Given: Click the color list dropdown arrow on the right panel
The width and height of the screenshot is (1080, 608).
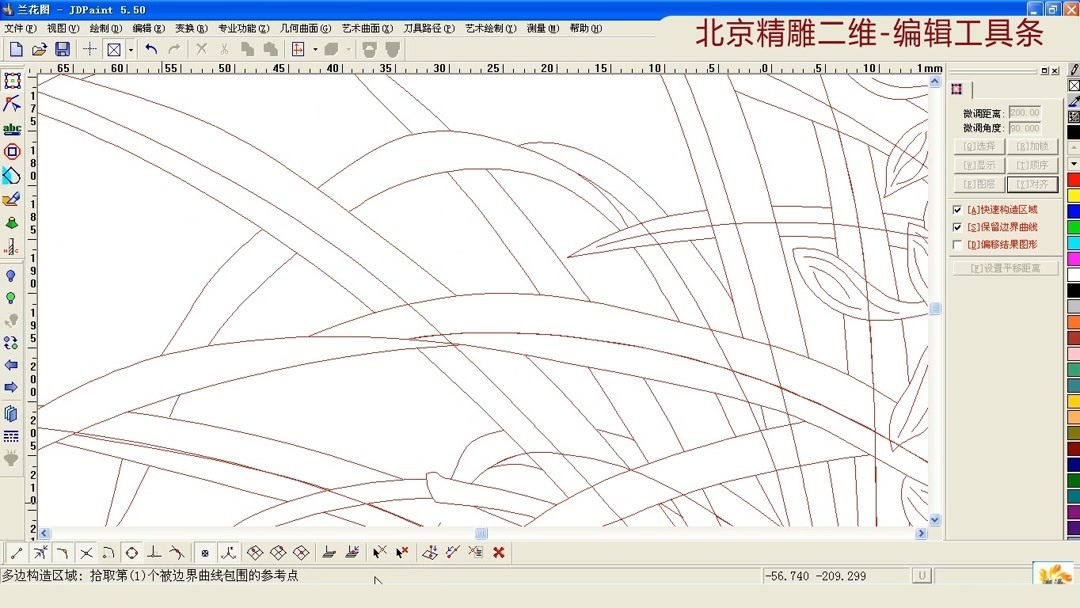Looking at the screenshot, I should coord(1073,164).
